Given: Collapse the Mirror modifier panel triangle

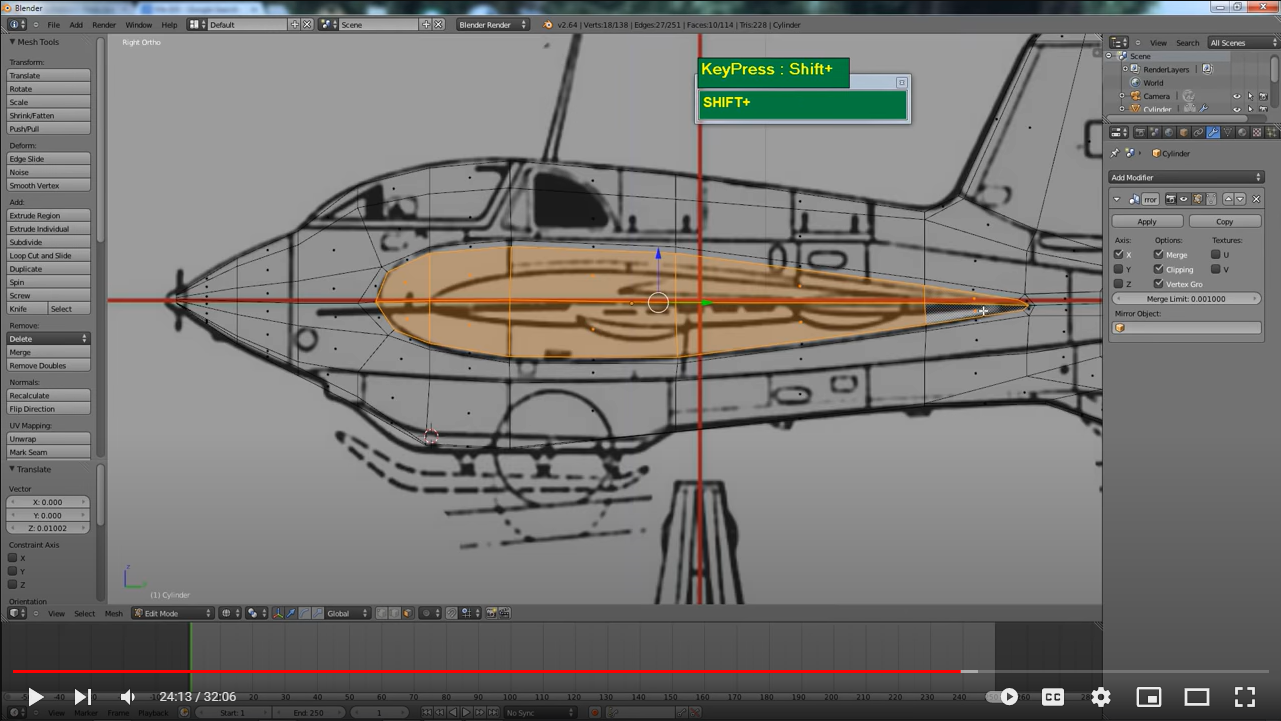Looking at the screenshot, I should pos(1117,199).
